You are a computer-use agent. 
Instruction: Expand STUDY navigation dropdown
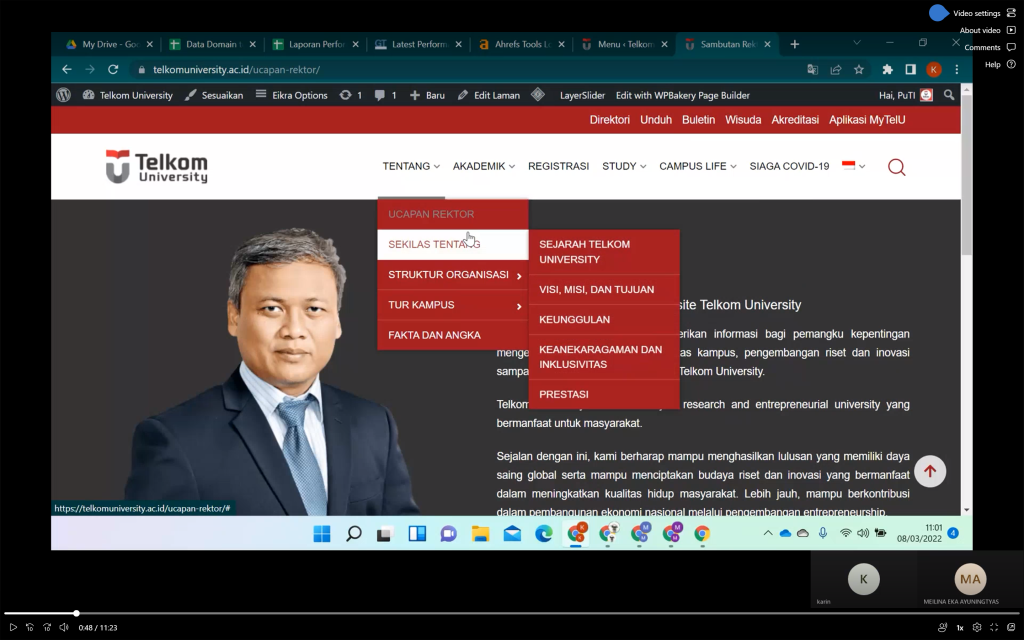pyautogui.click(x=624, y=167)
